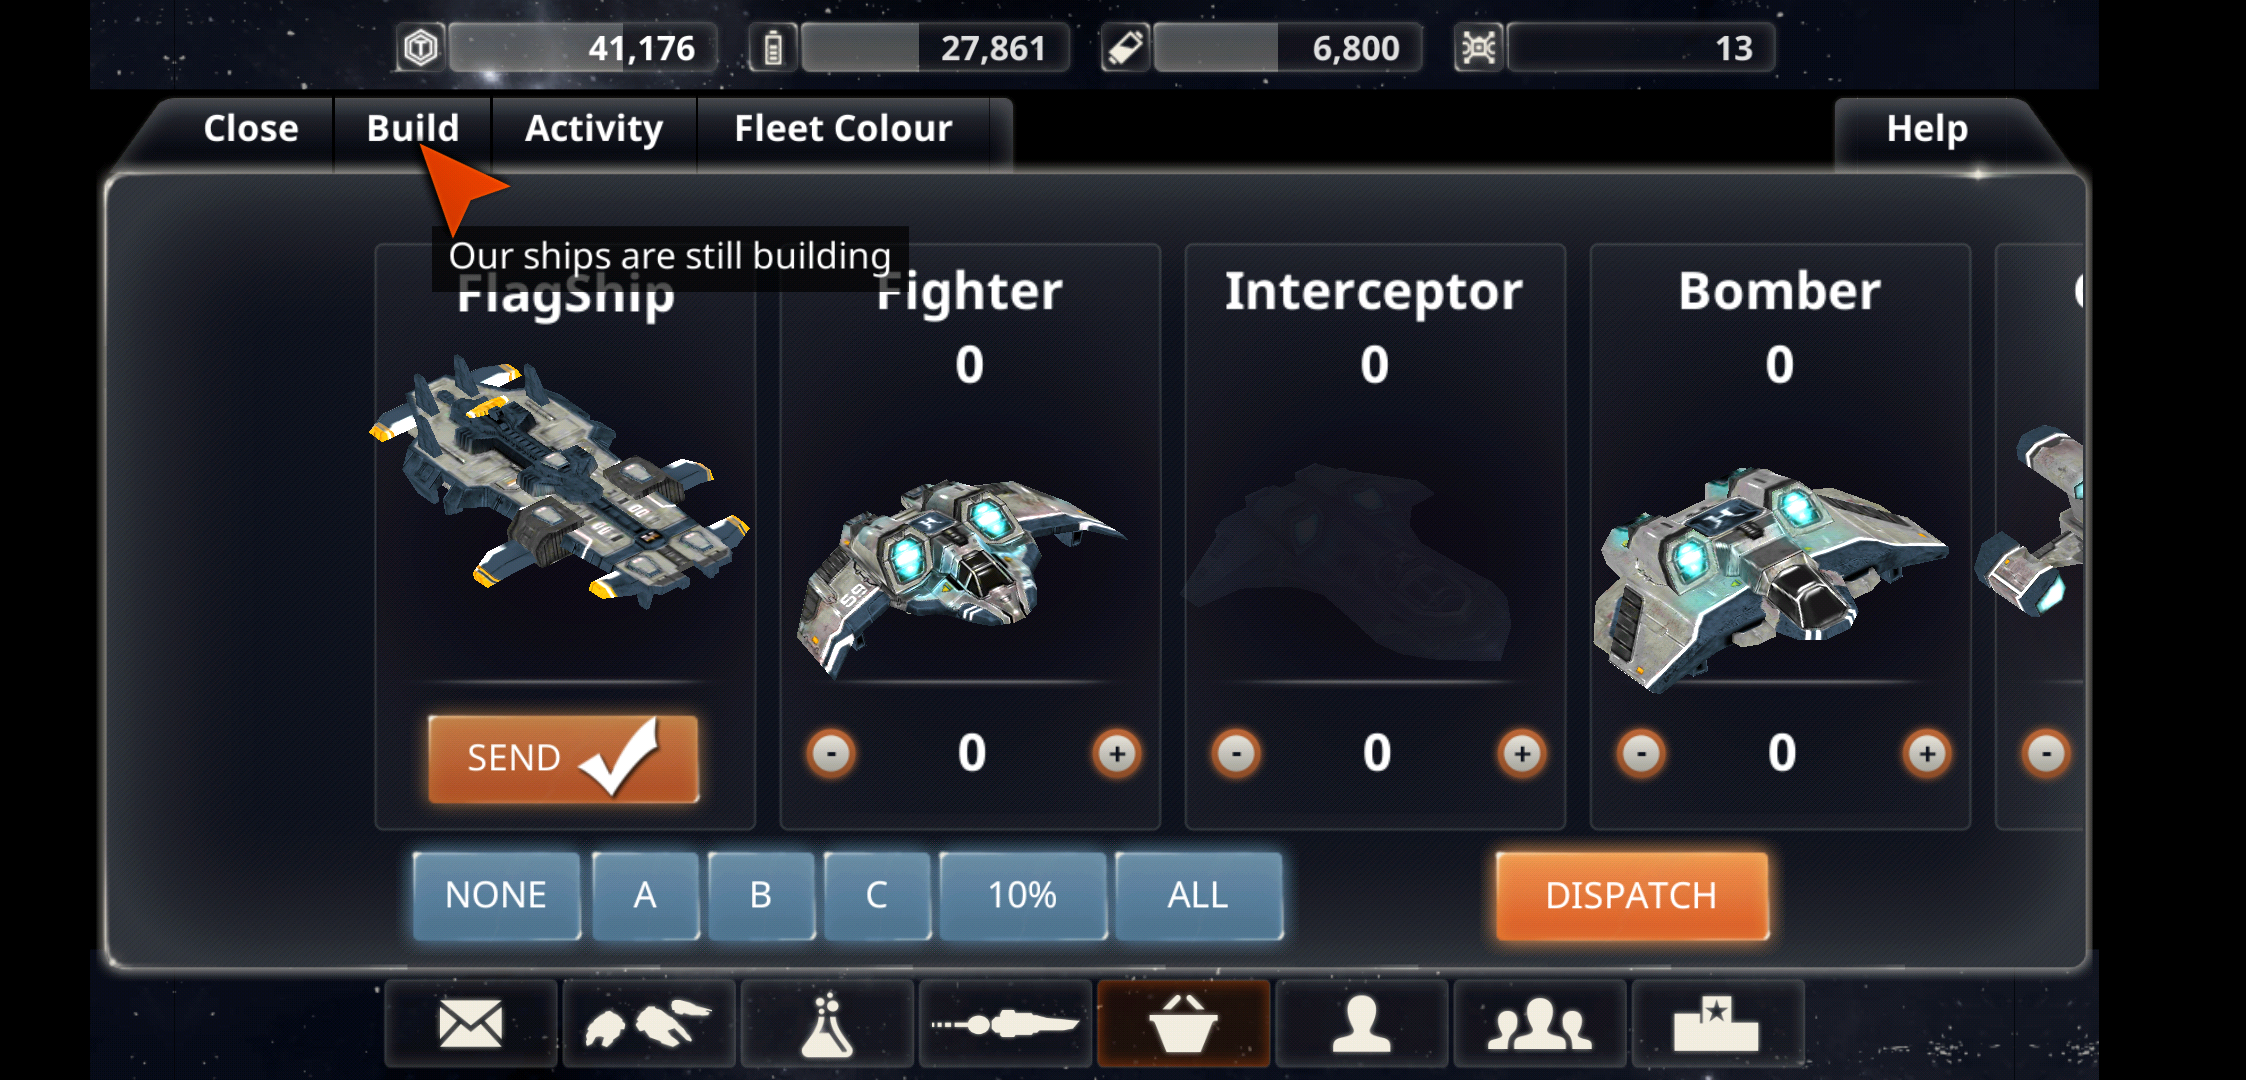Open the Fleet Colour tab
Screen dimensions: 2246x1080
coord(843,129)
